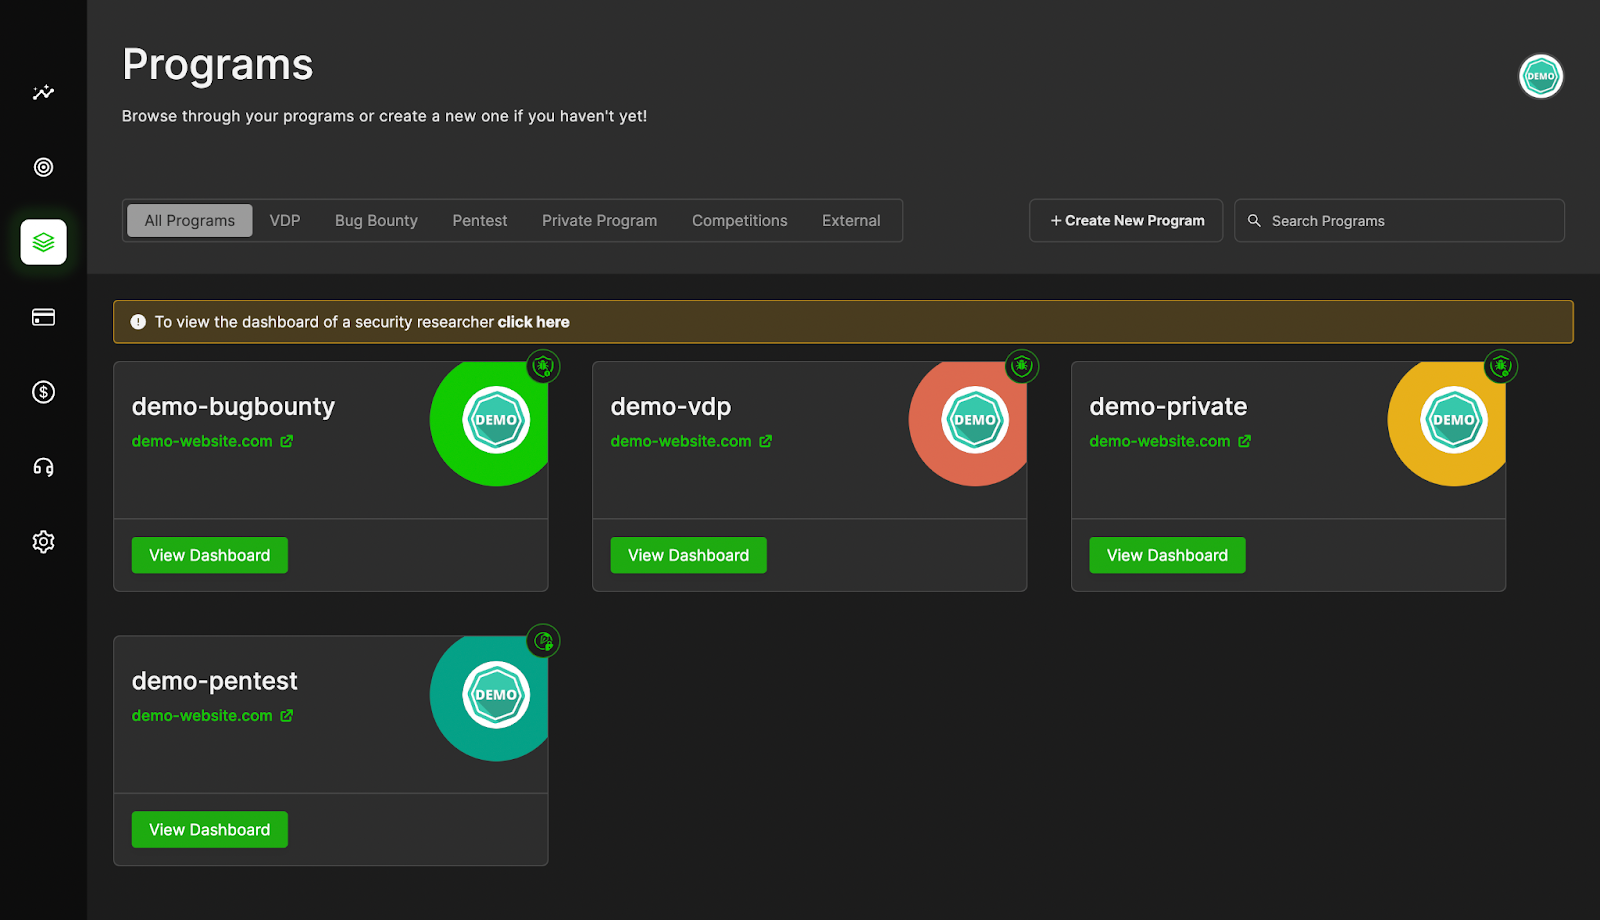View Dashboard for demo-vdp
The height and width of the screenshot is (920, 1600).
[689, 556]
